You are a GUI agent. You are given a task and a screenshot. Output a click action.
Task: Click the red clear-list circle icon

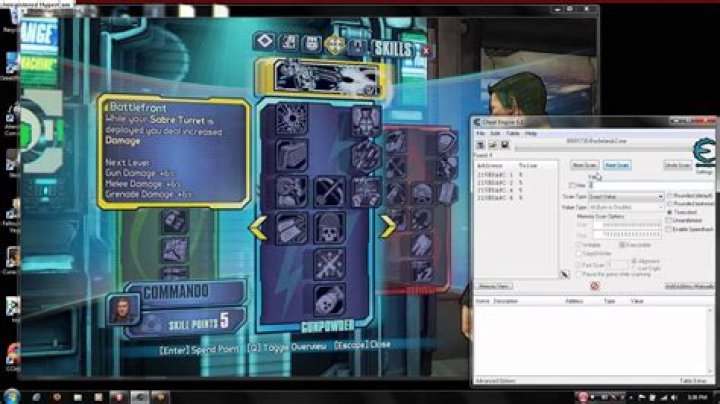point(595,286)
